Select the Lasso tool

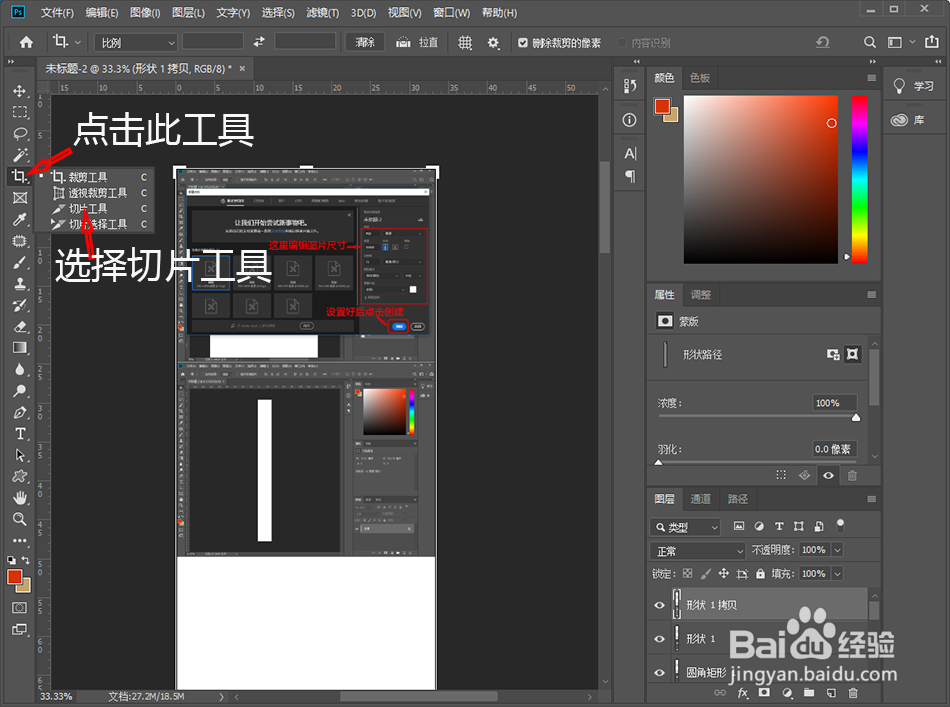pos(19,133)
